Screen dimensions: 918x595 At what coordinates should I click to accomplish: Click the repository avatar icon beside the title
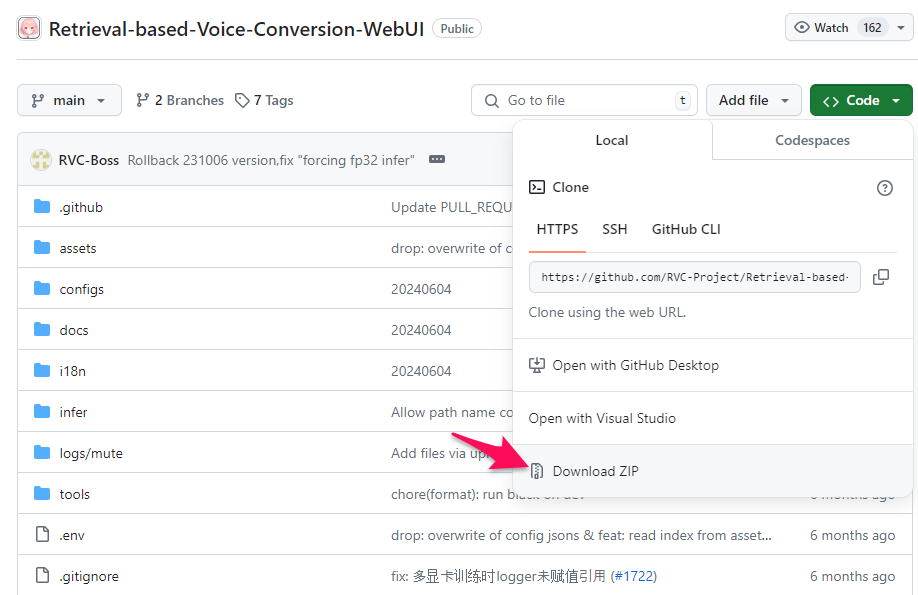point(29,29)
